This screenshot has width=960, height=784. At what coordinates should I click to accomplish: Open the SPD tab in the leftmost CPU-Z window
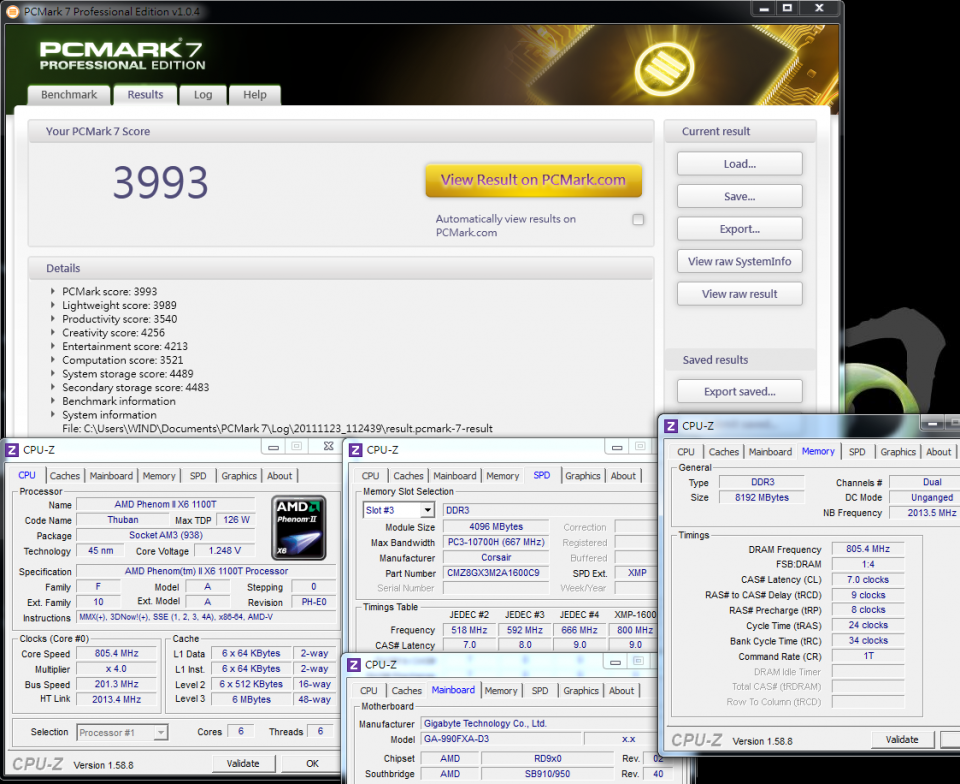click(197, 475)
